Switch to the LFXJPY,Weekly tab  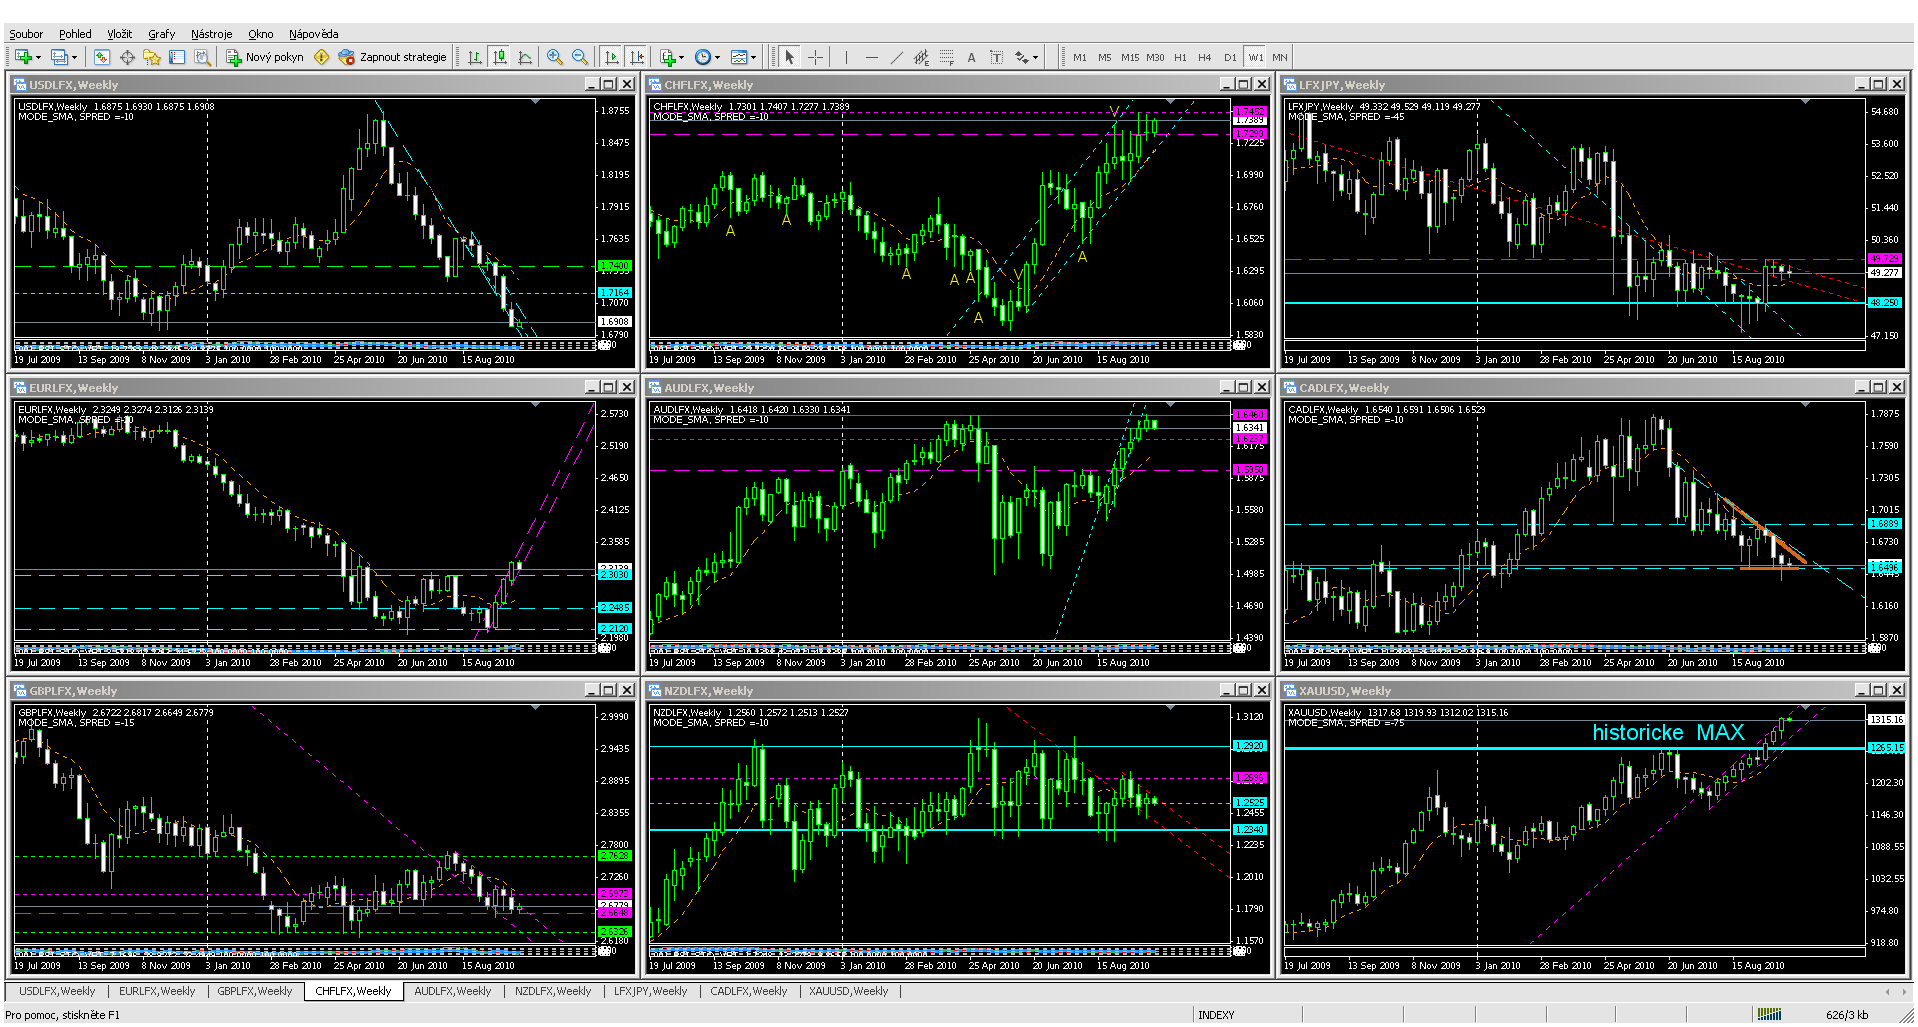point(651,991)
